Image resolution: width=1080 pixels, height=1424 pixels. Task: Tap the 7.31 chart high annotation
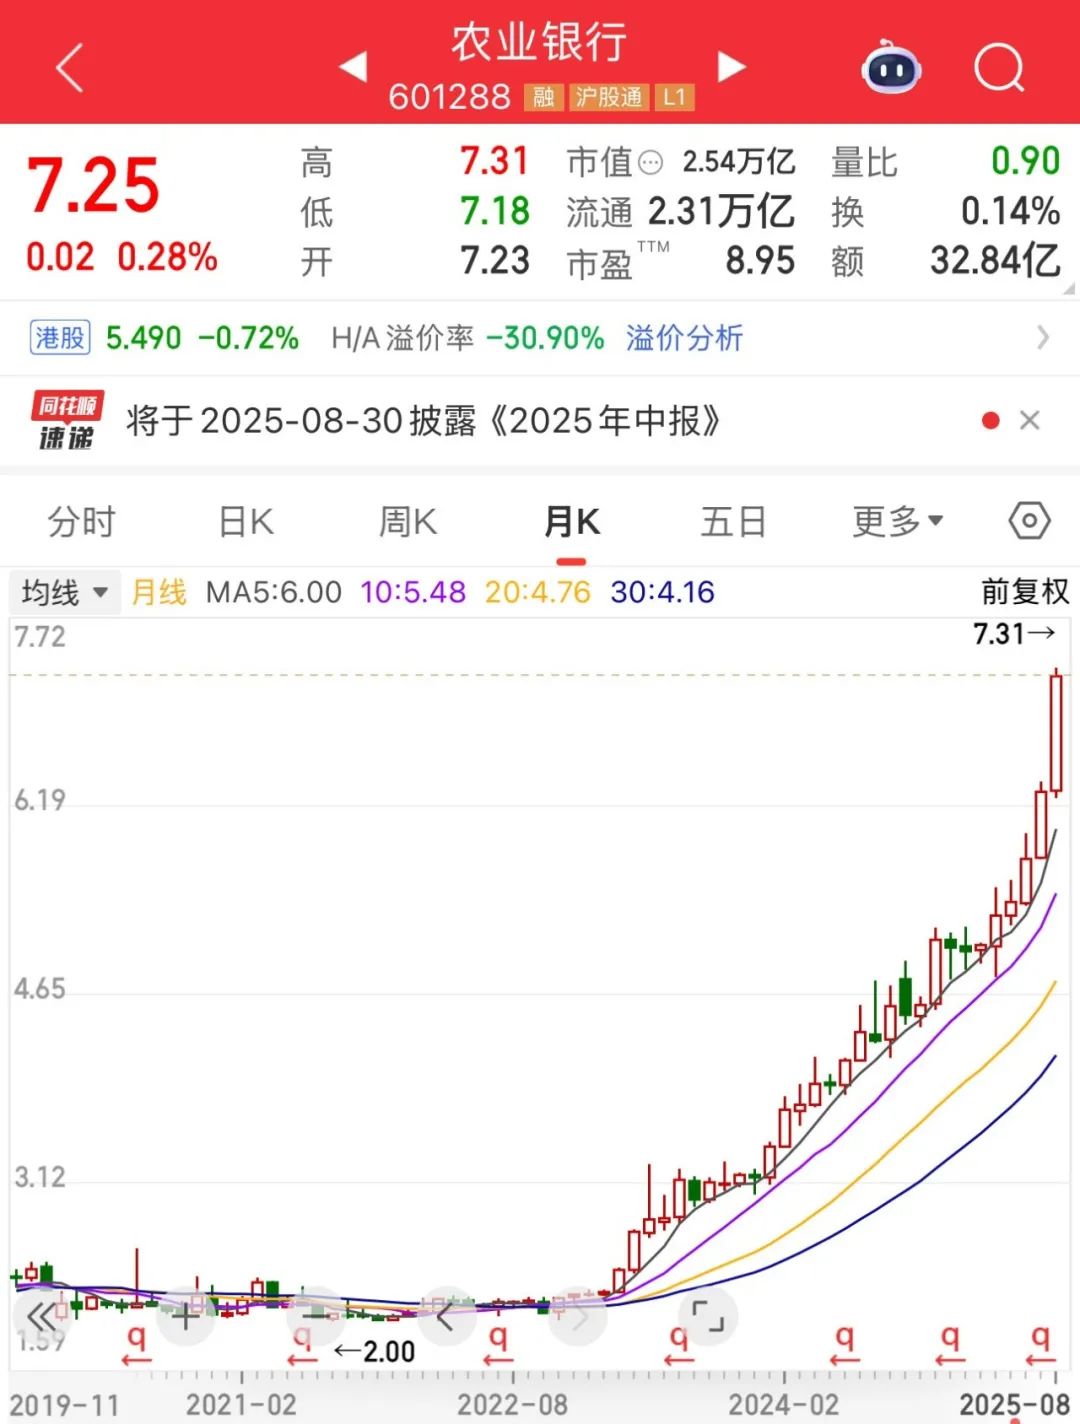click(1014, 633)
